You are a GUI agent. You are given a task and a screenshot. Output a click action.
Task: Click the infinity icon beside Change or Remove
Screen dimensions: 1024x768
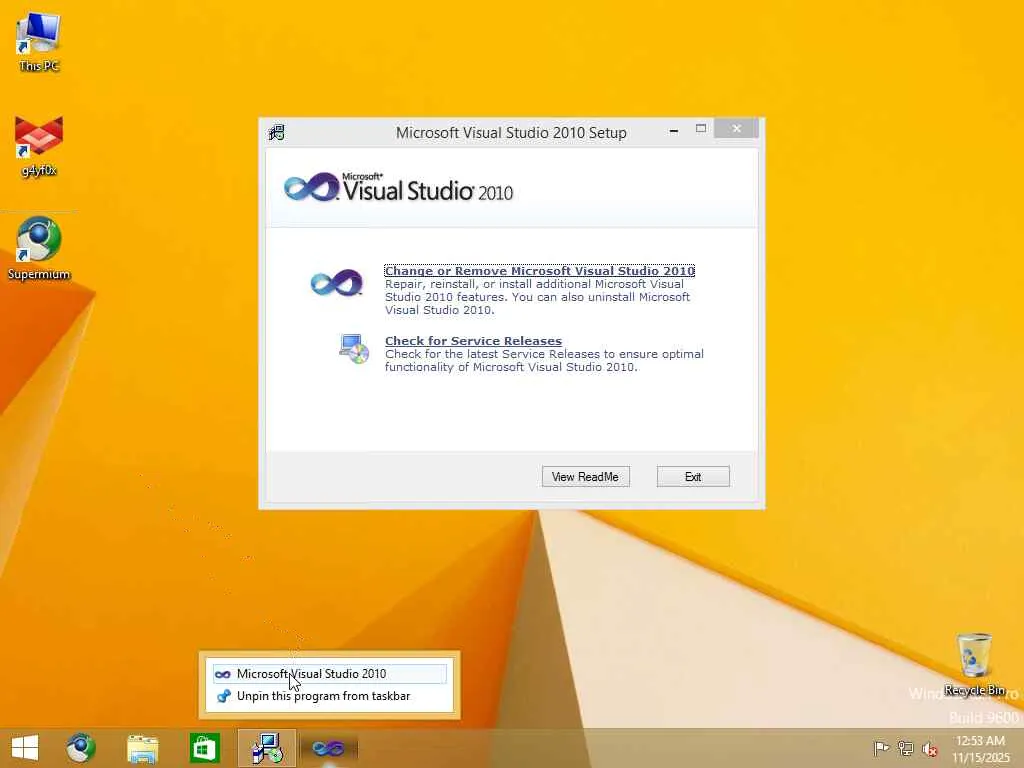point(337,283)
